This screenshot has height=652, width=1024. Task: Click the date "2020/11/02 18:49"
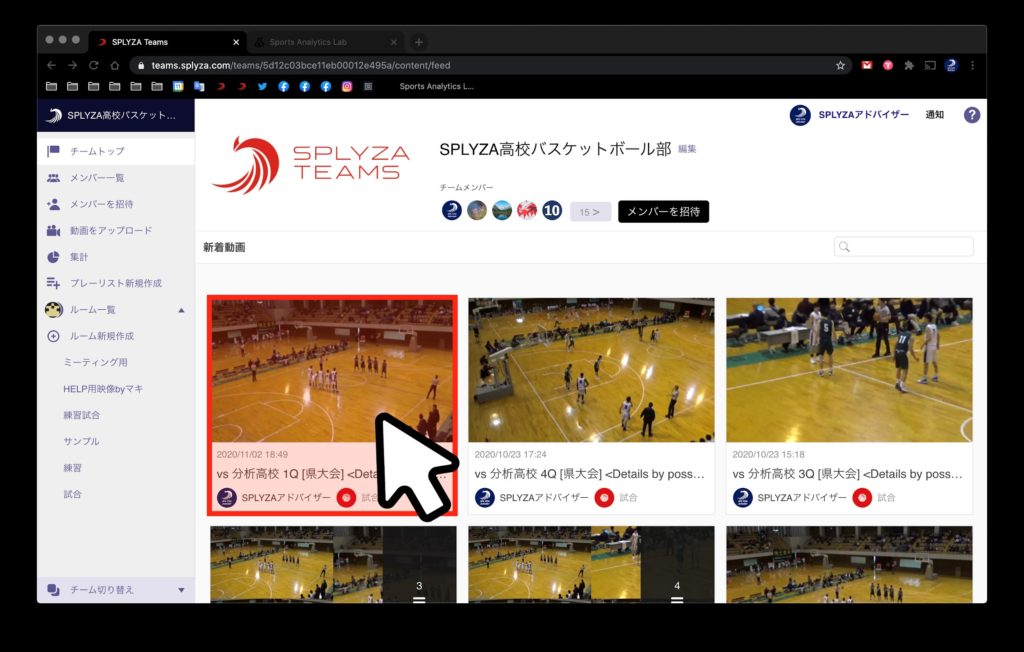coord(252,454)
